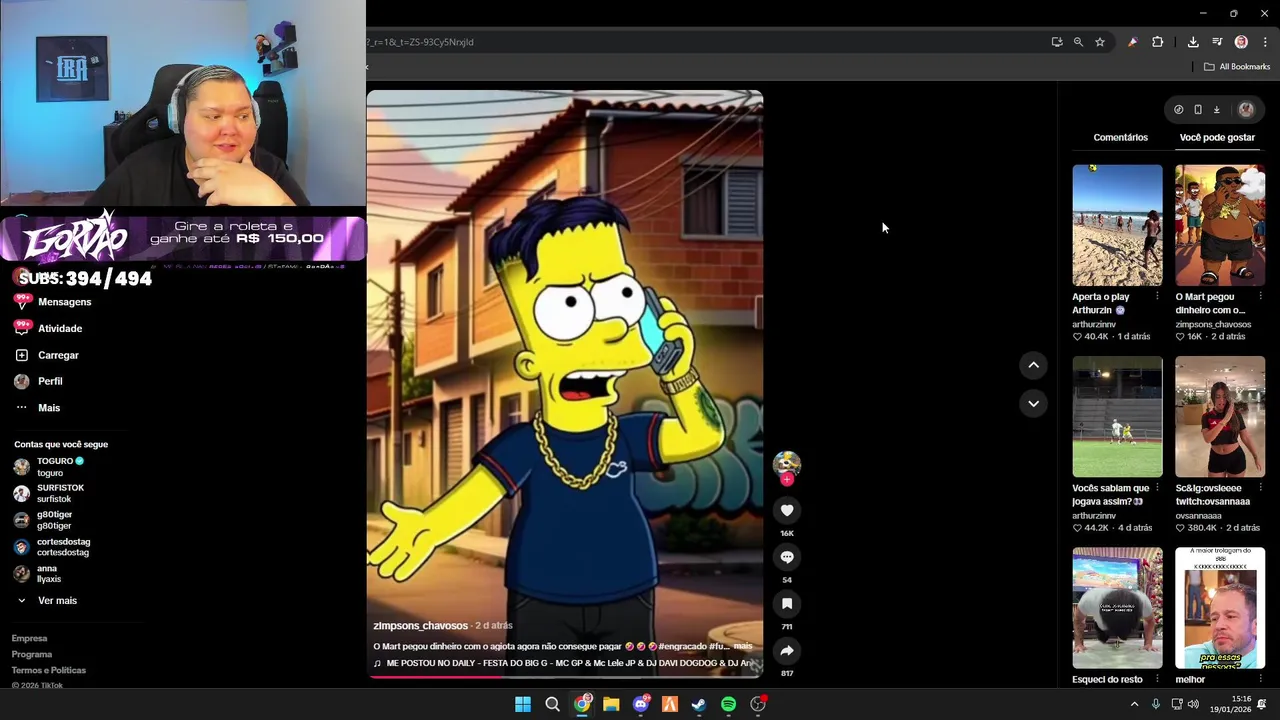
Task: Expand video description with mais
Action: [743, 646]
